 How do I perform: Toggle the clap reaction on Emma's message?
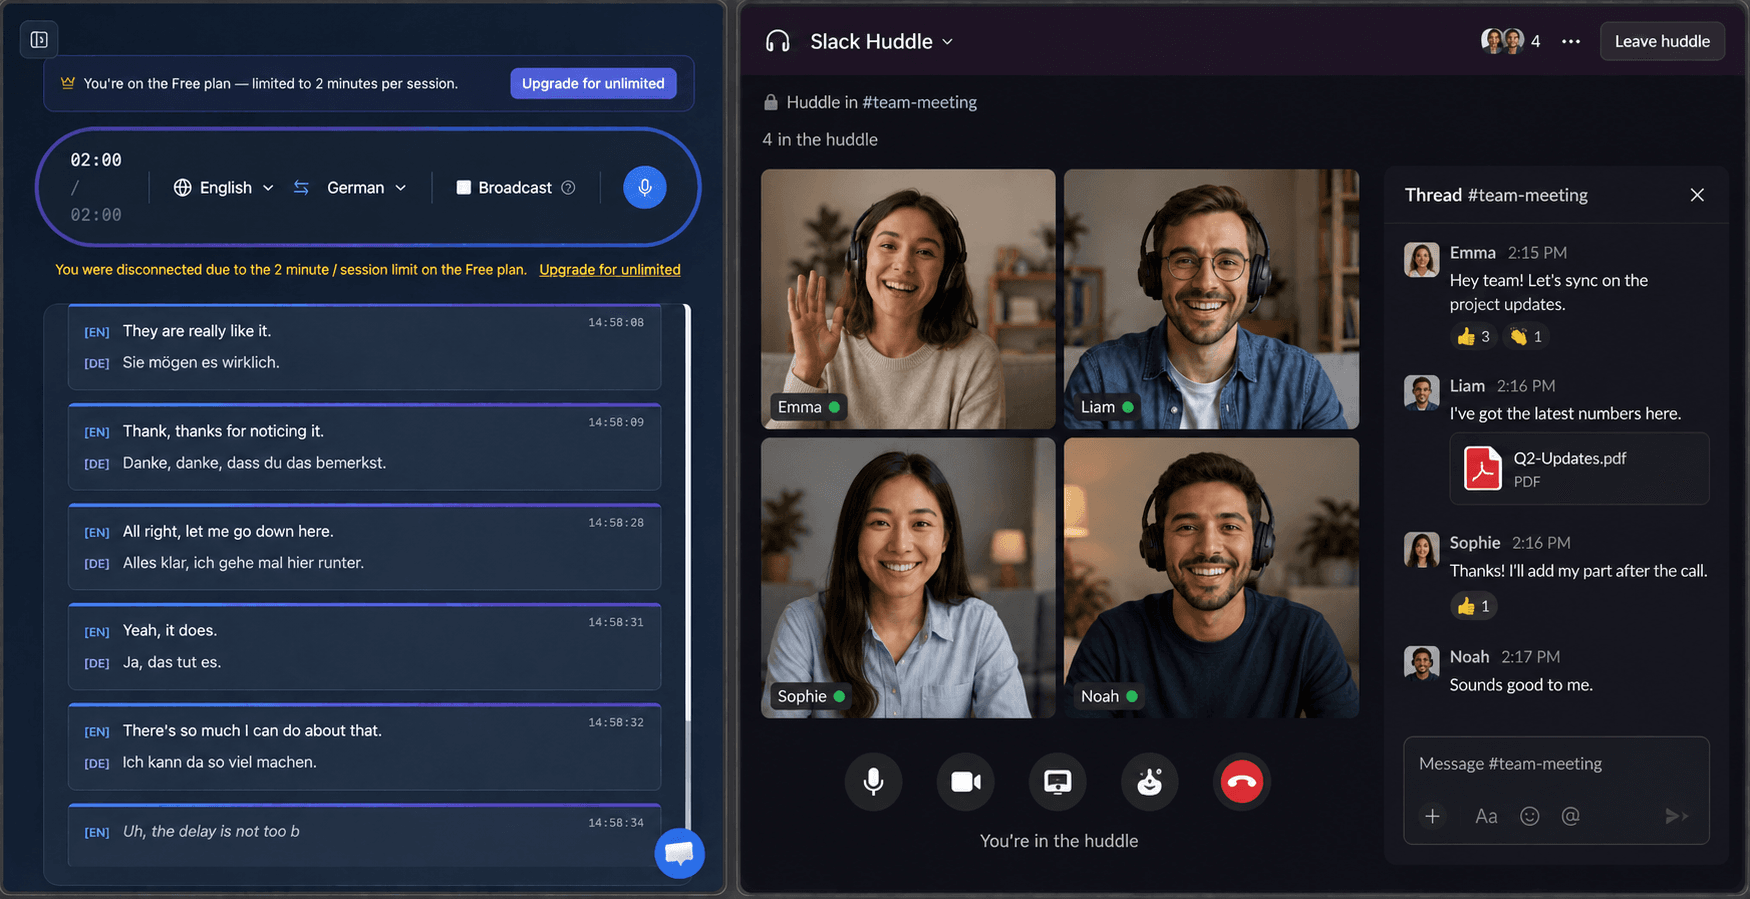tap(1526, 336)
